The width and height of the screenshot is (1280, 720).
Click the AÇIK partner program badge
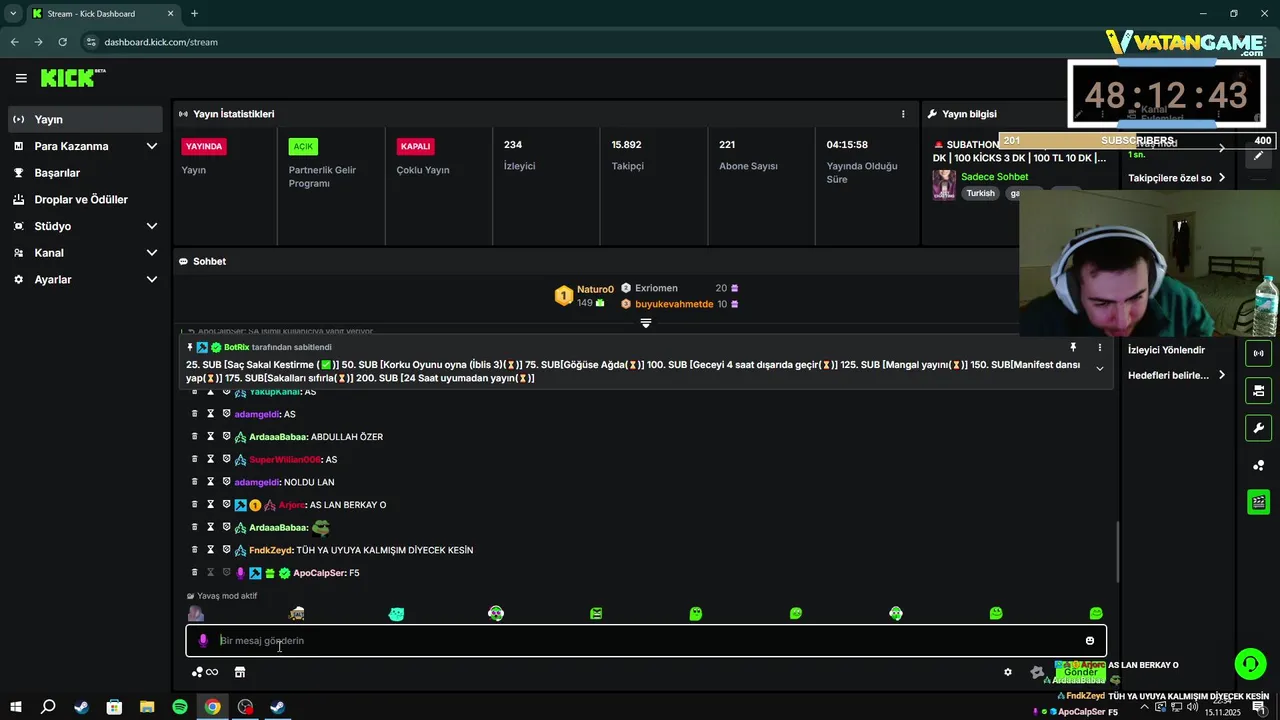pos(303,146)
